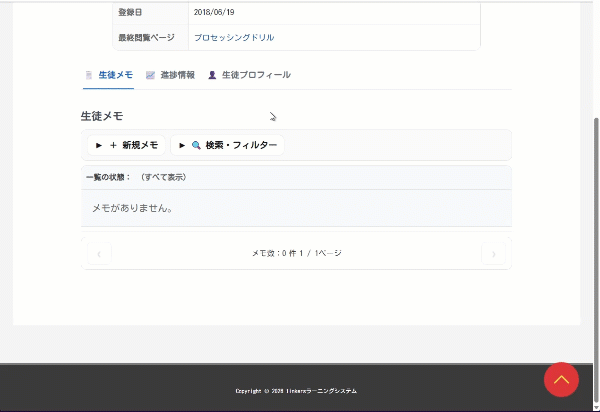Viewport: 600px width, 412px height.
Task: Open the 生徒プロフィール tab
Action: pos(256,75)
